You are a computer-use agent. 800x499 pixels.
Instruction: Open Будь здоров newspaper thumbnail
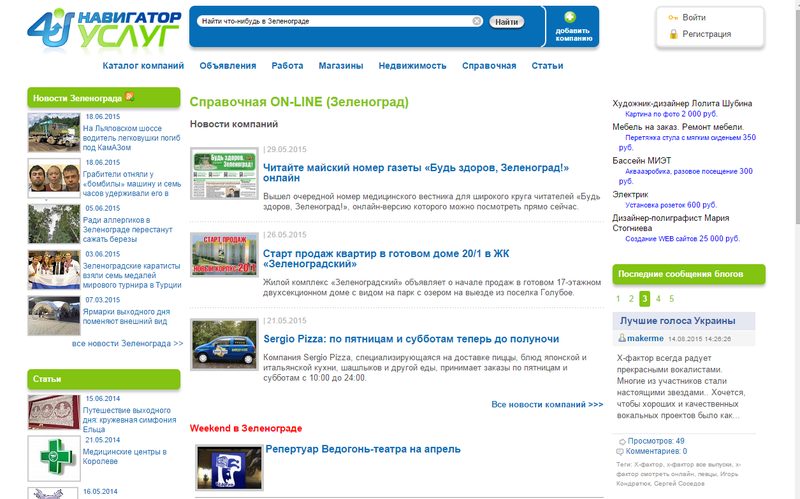[224, 173]
